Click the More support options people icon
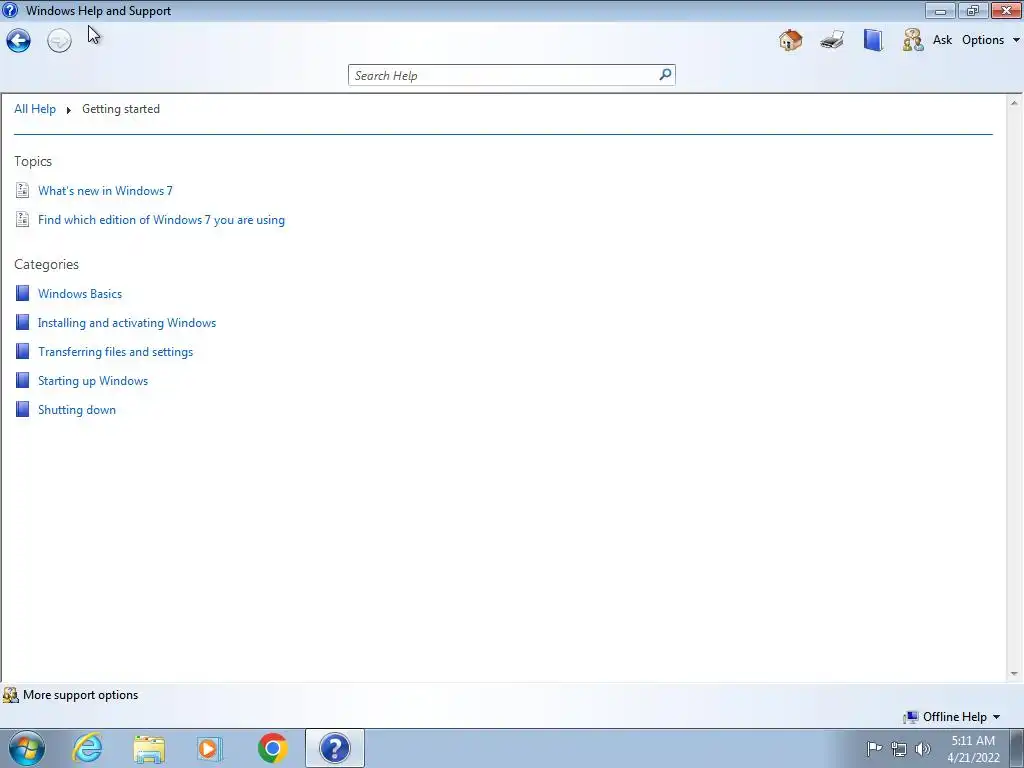 point(10,695)
